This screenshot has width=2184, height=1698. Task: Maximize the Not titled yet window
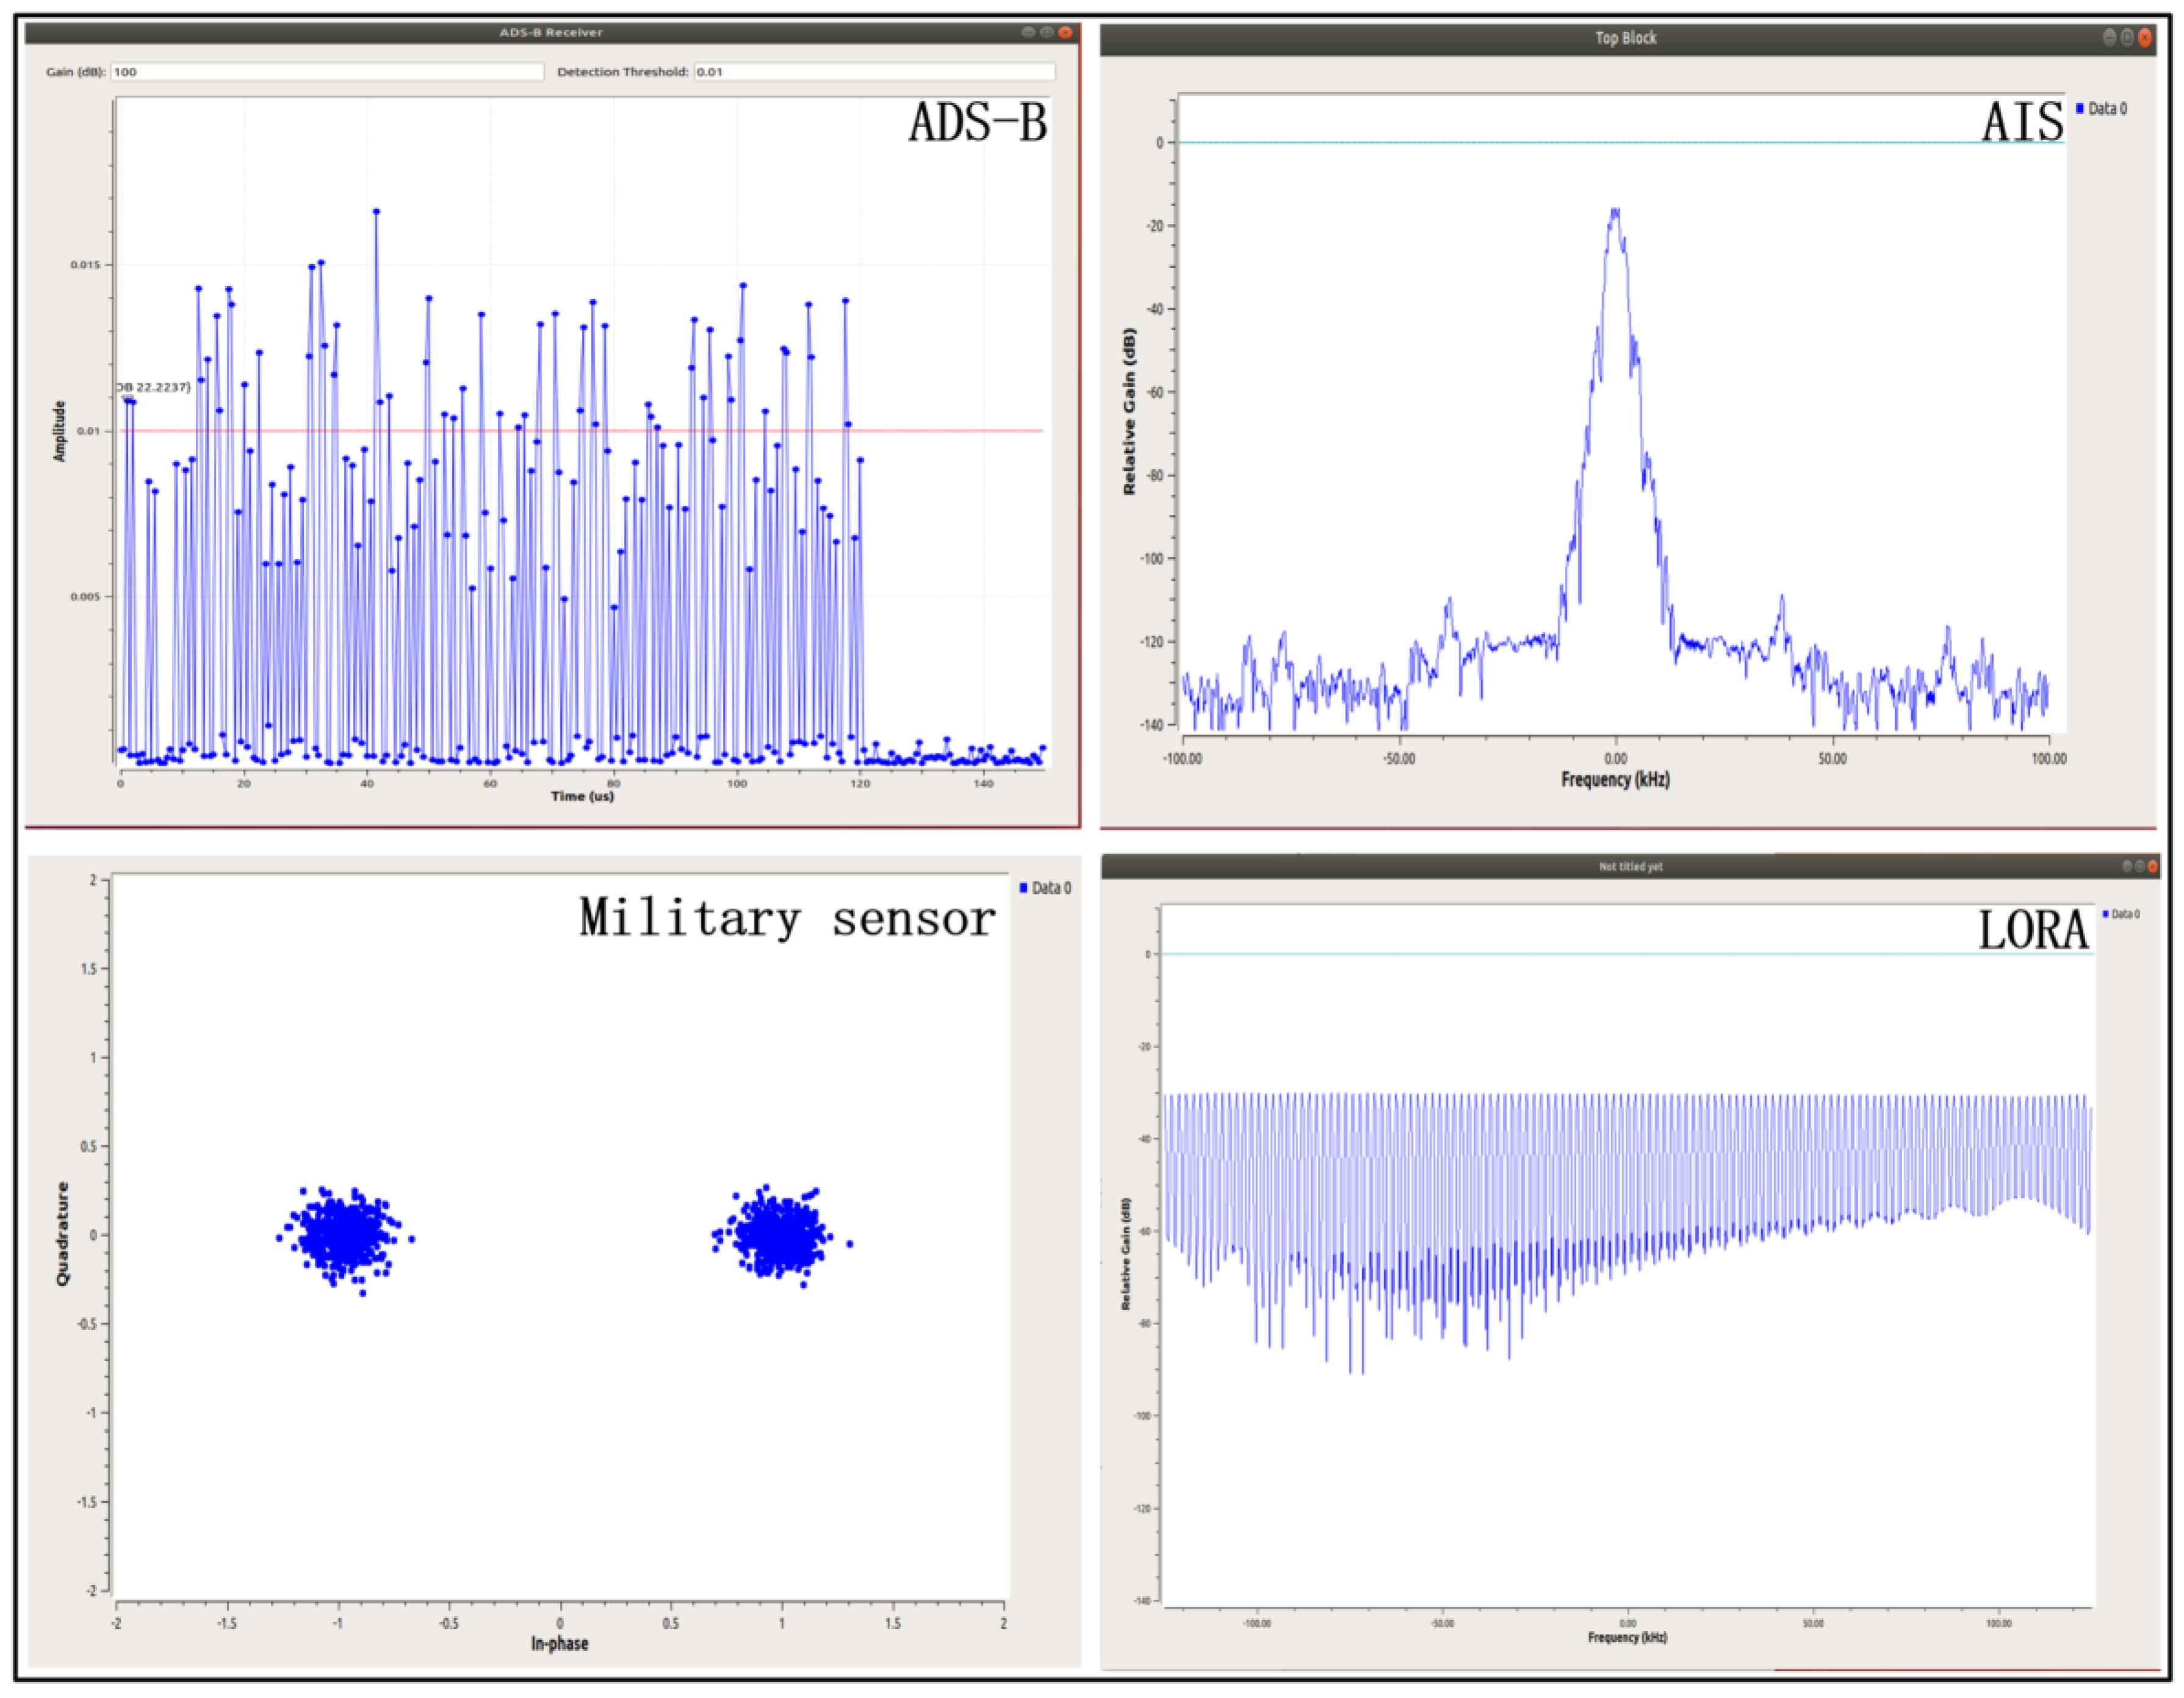[x=2139, y=866]
